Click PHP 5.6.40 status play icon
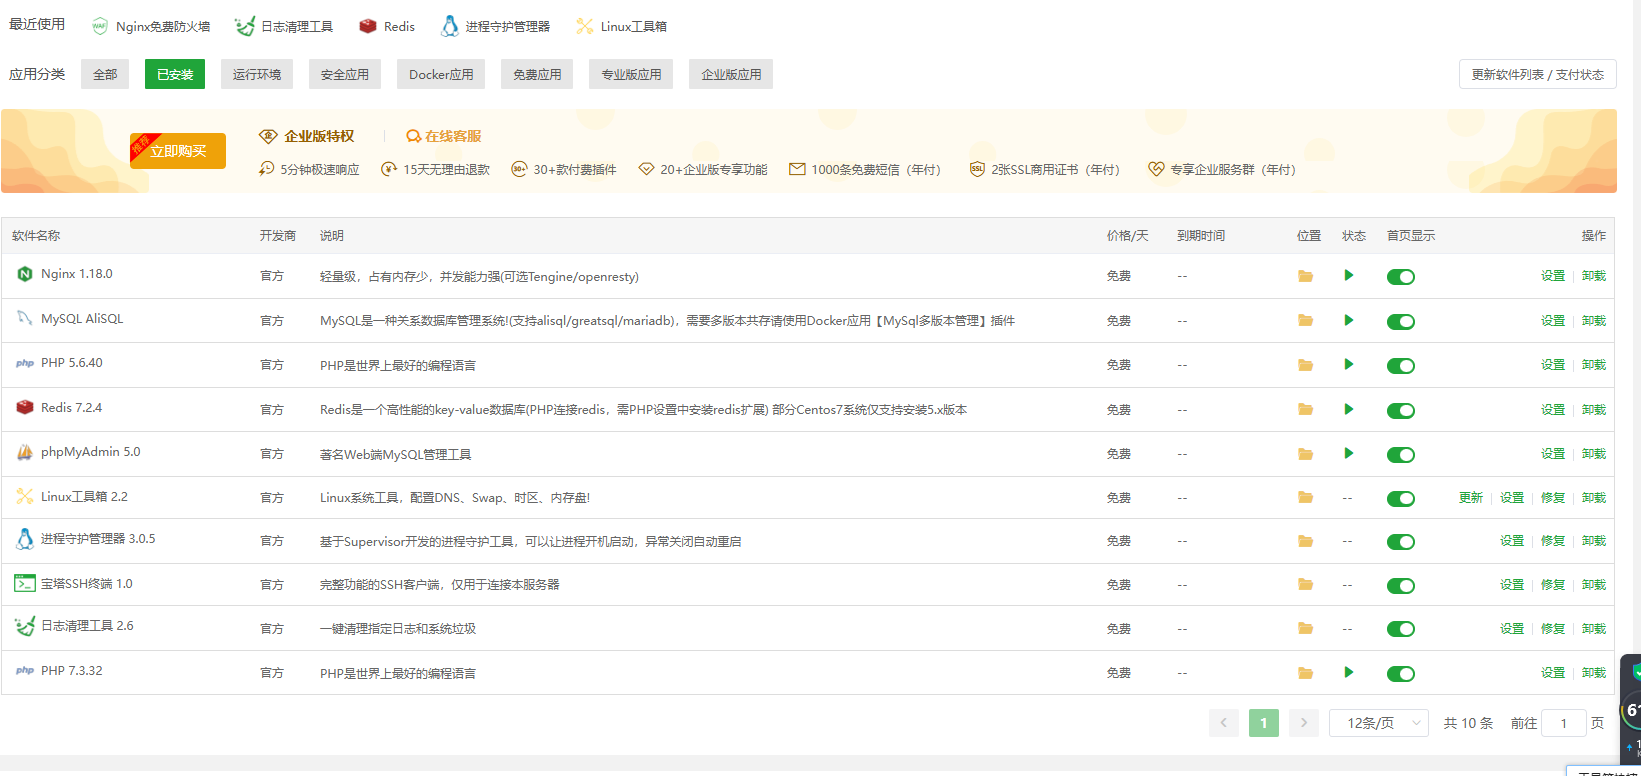 (x=1349, y=364)
